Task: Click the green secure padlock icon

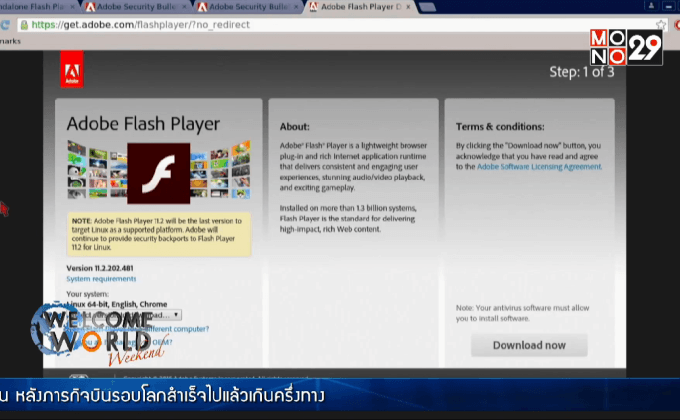Action: coord(24,25)
